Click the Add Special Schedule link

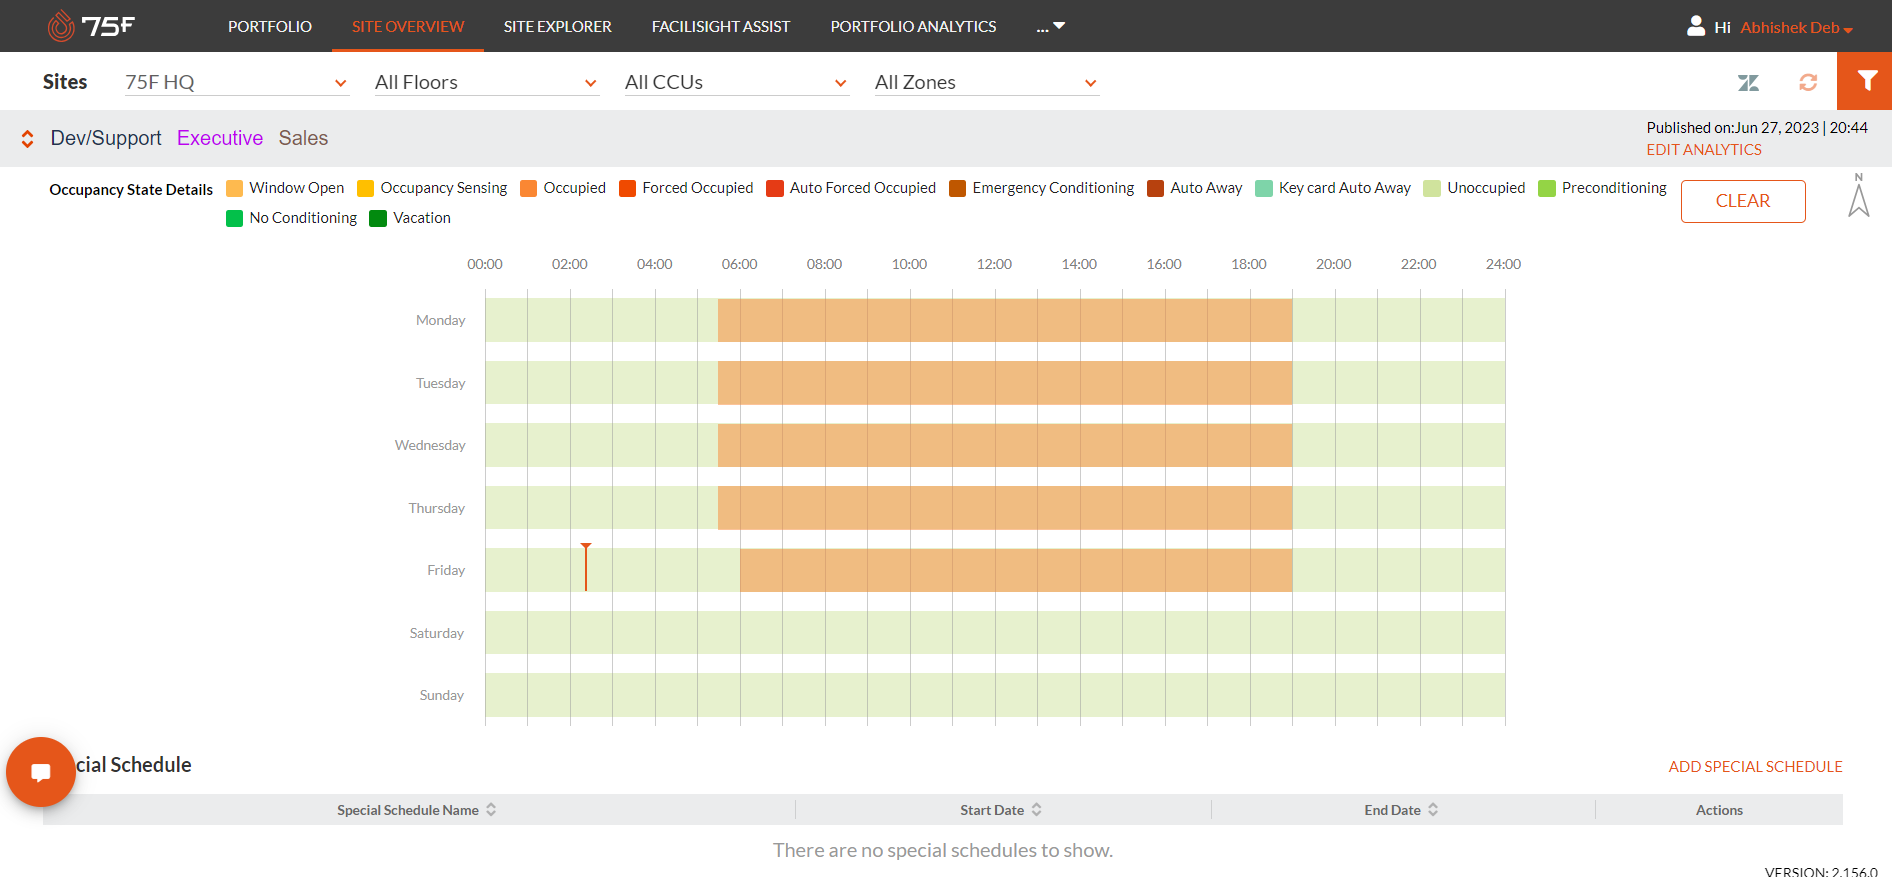[1755, 767]
